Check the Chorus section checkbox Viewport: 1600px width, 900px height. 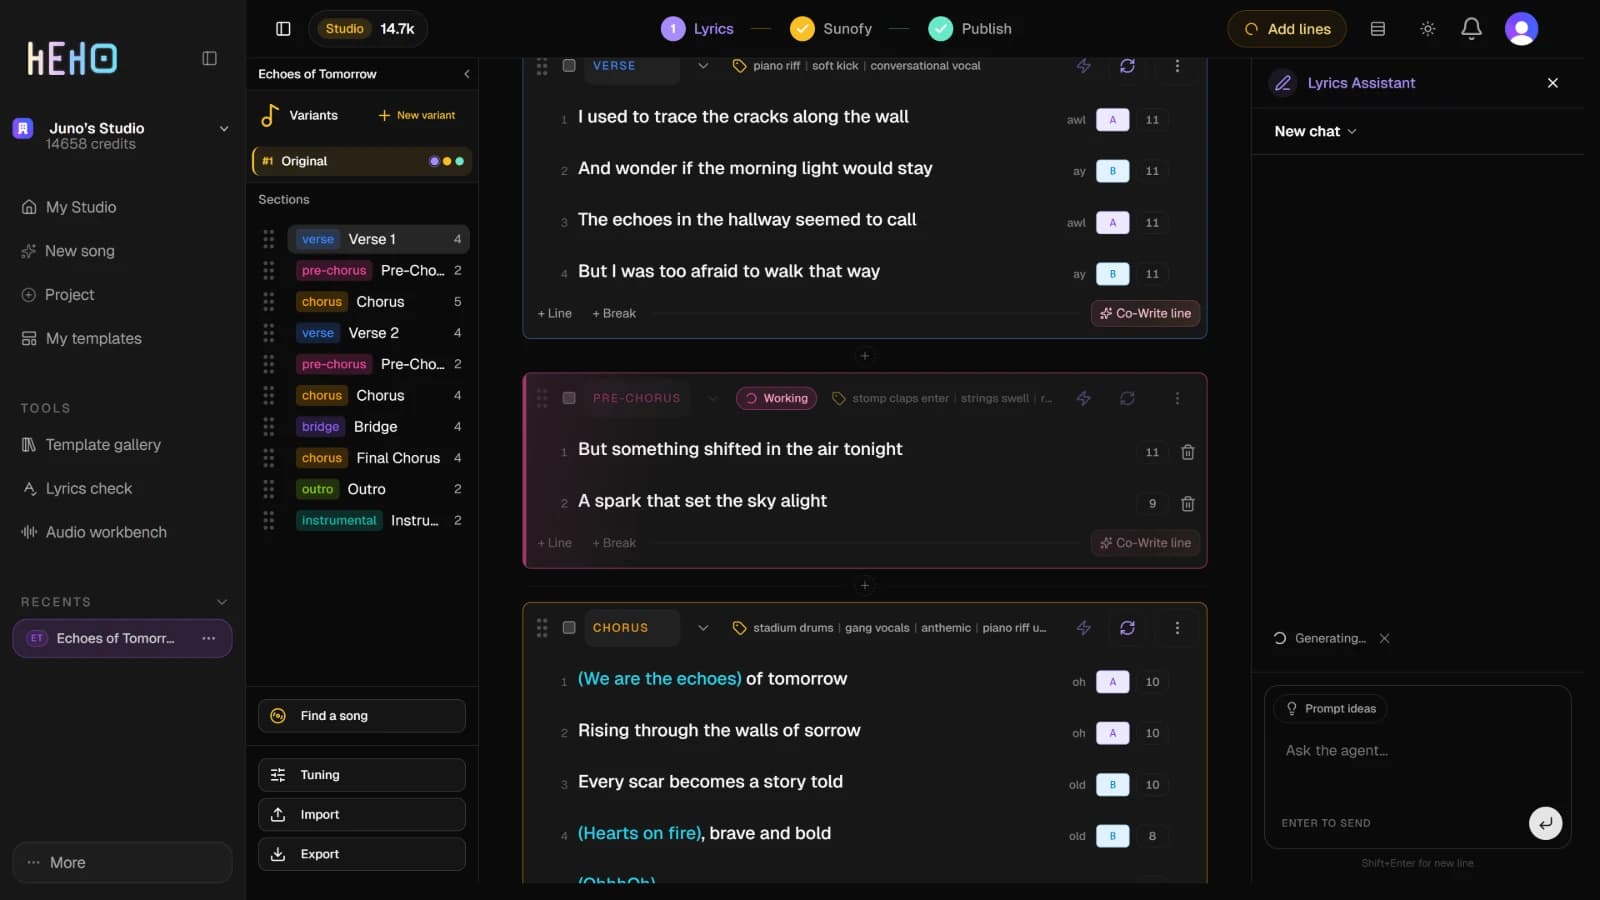(569, 628)
